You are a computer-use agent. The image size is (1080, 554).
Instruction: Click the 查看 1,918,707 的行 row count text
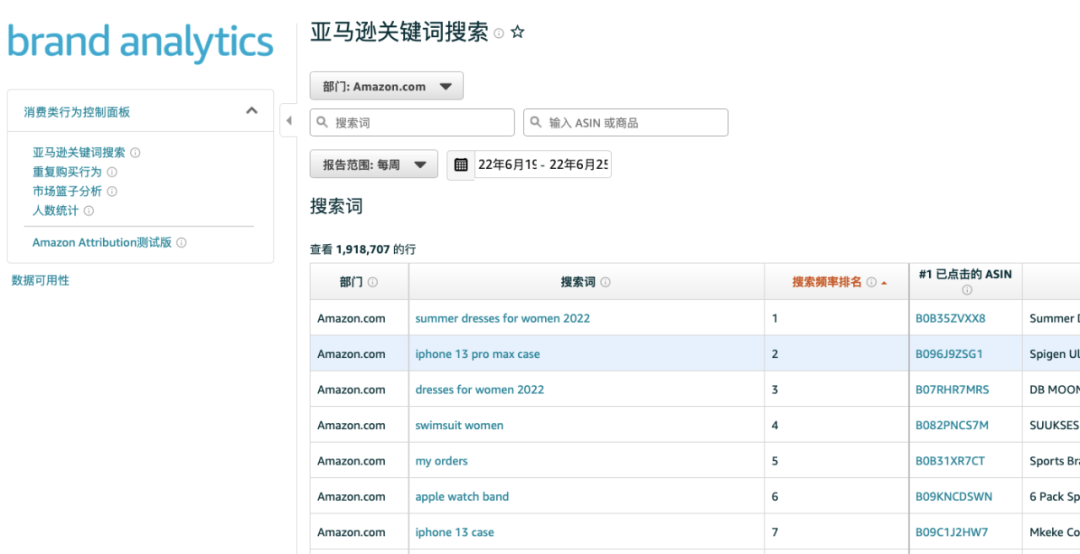coord(363,249)
